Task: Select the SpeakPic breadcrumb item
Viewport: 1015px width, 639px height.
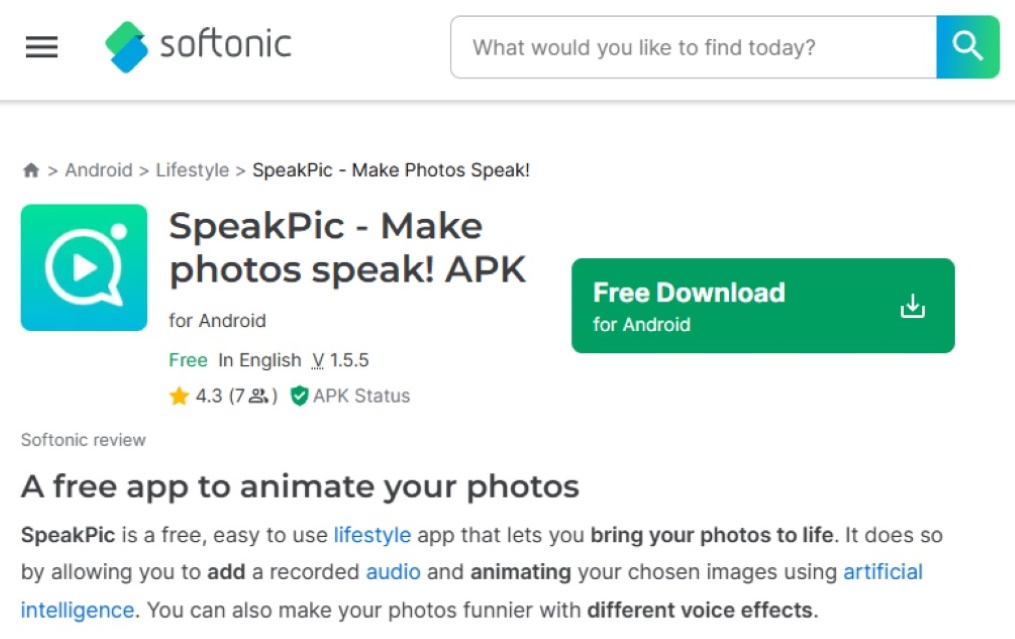Action: (392, 170)
